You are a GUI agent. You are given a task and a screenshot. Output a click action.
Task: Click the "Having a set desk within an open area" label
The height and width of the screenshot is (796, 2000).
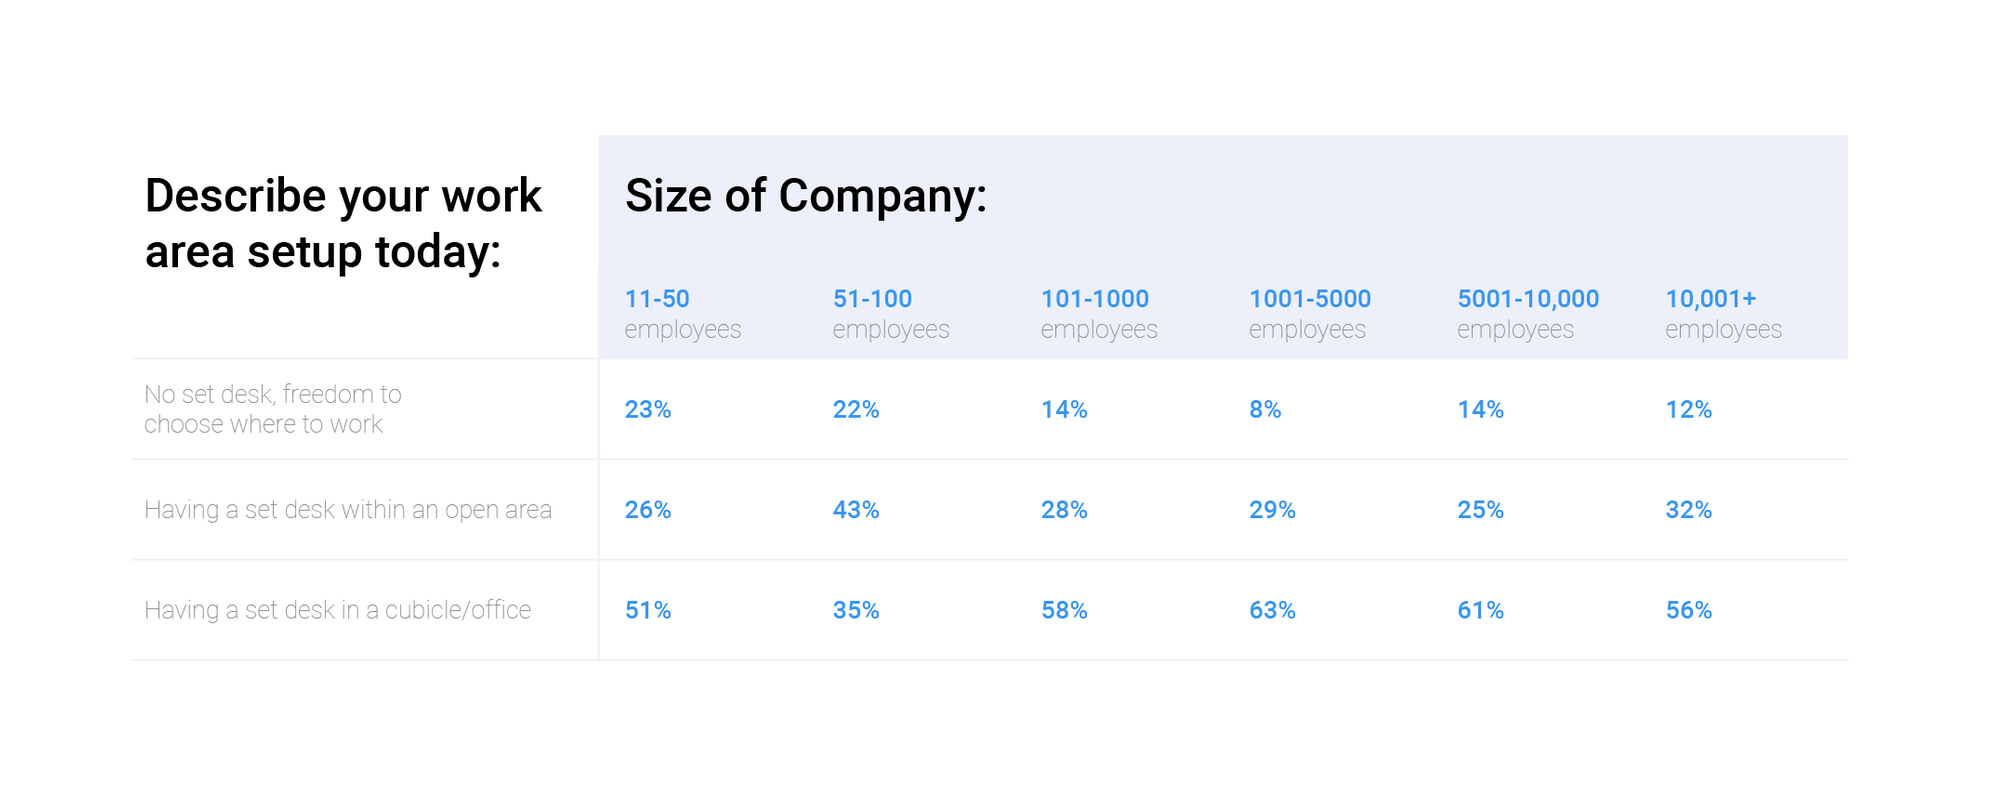tap(347, 510)
